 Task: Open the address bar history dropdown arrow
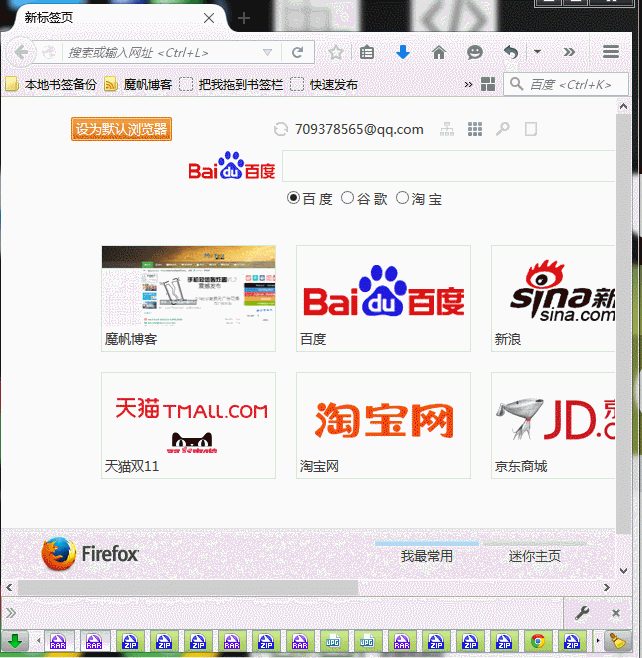click(x=267, y=52)
